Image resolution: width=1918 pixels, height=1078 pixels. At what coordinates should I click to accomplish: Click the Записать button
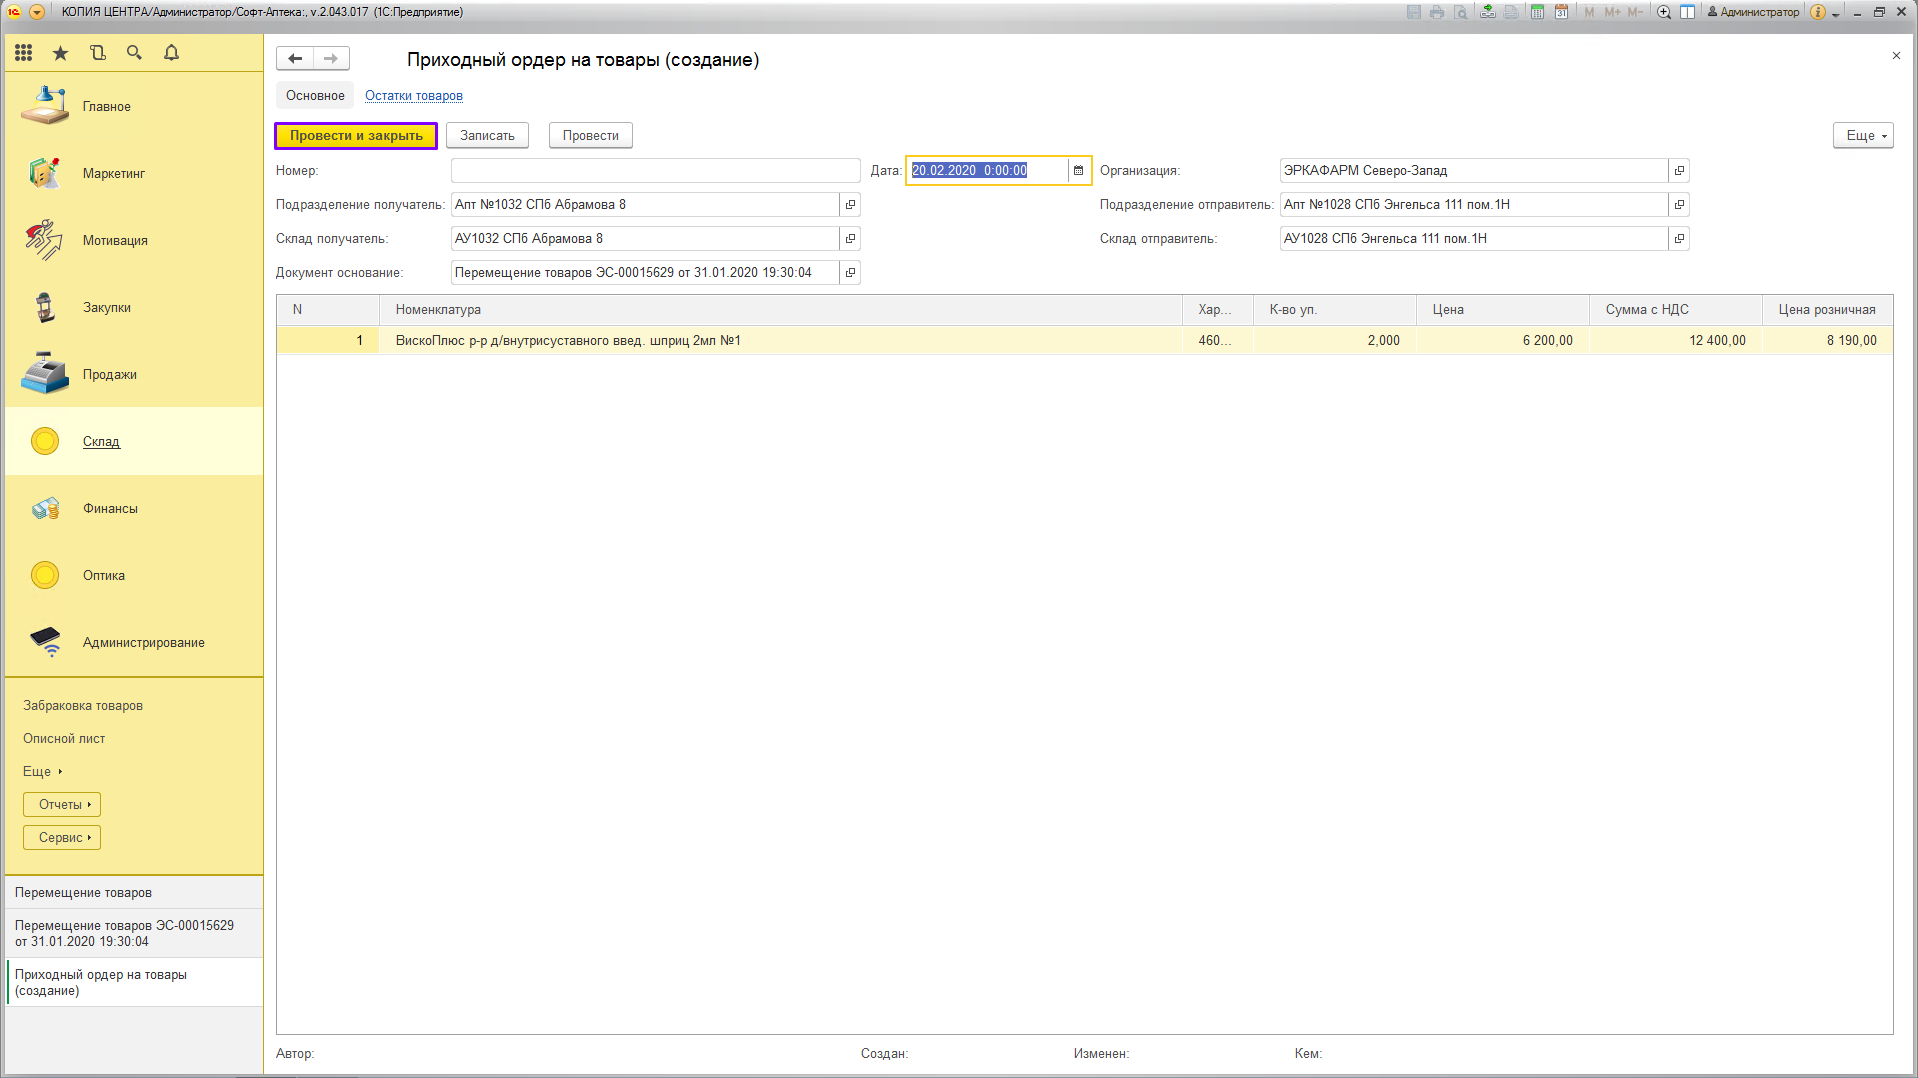(x=487, y=136)
